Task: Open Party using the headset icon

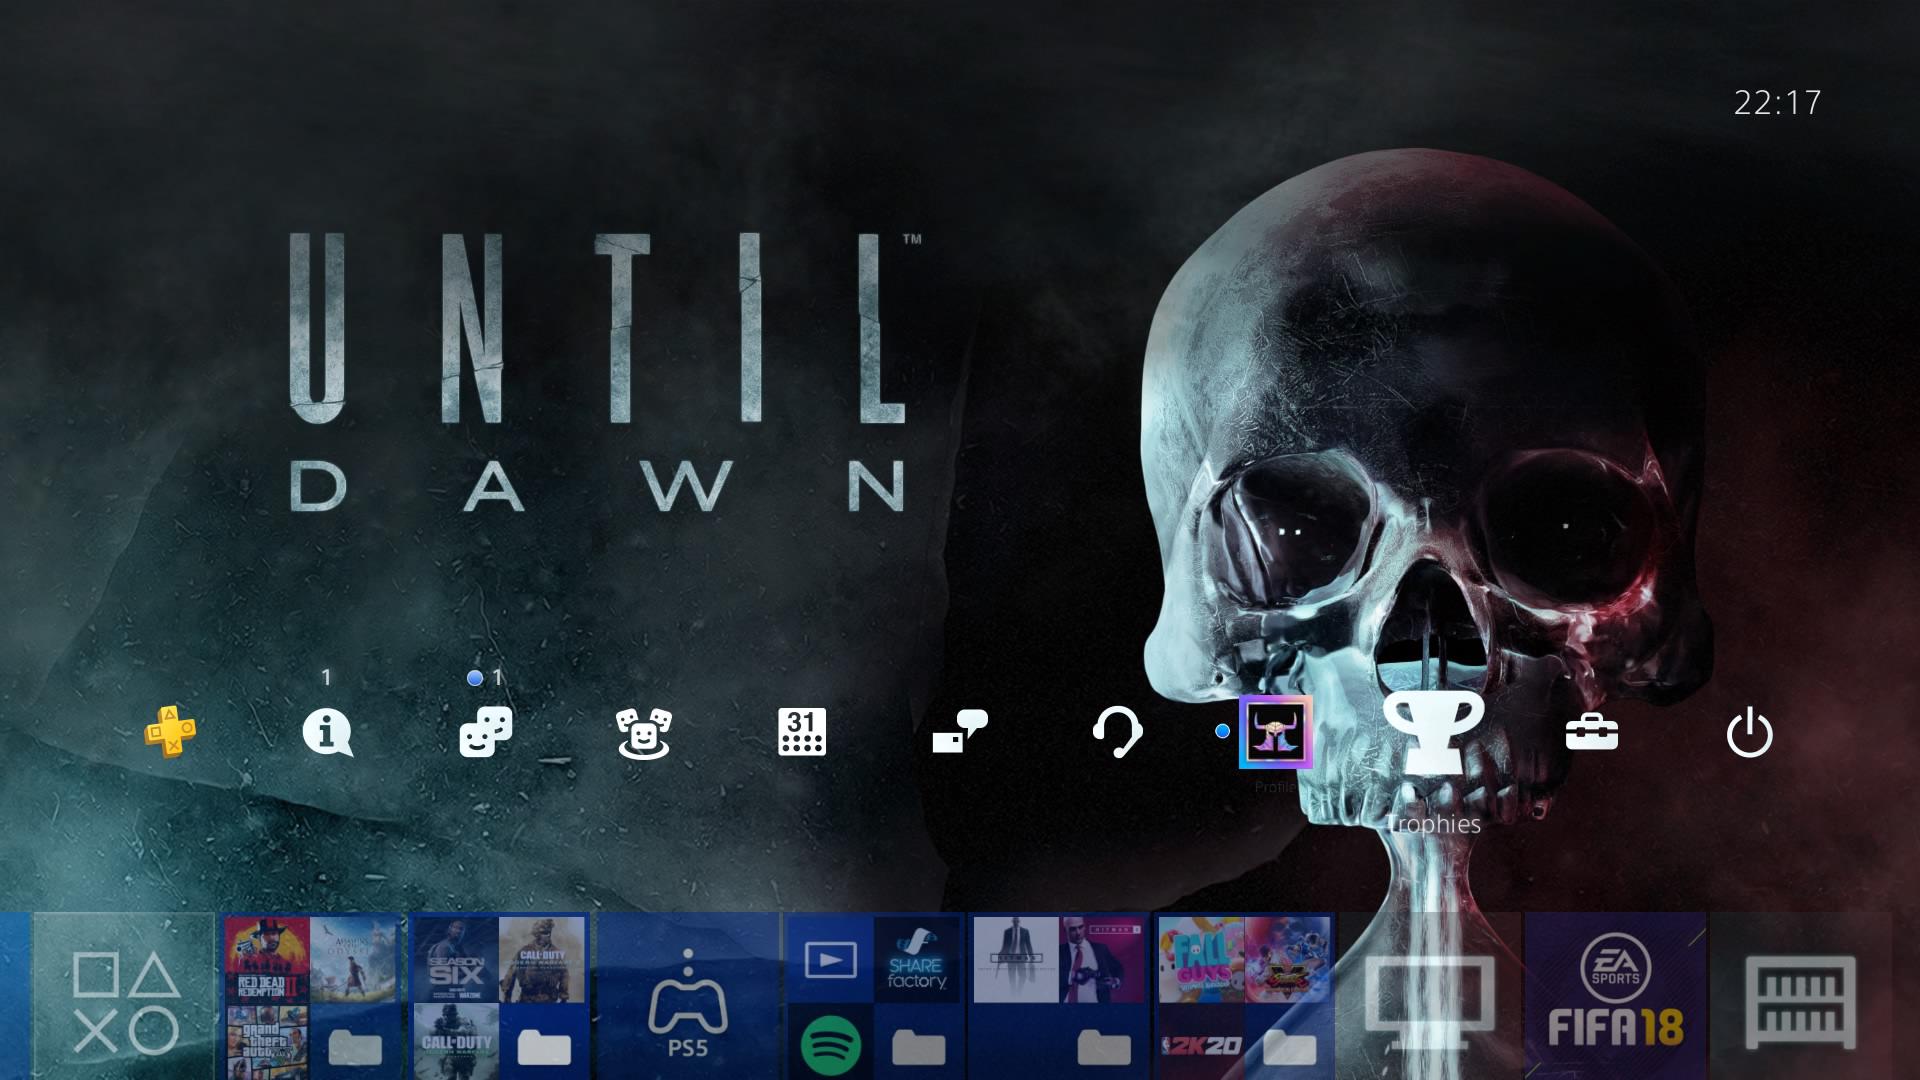Action: point(1120,733)
